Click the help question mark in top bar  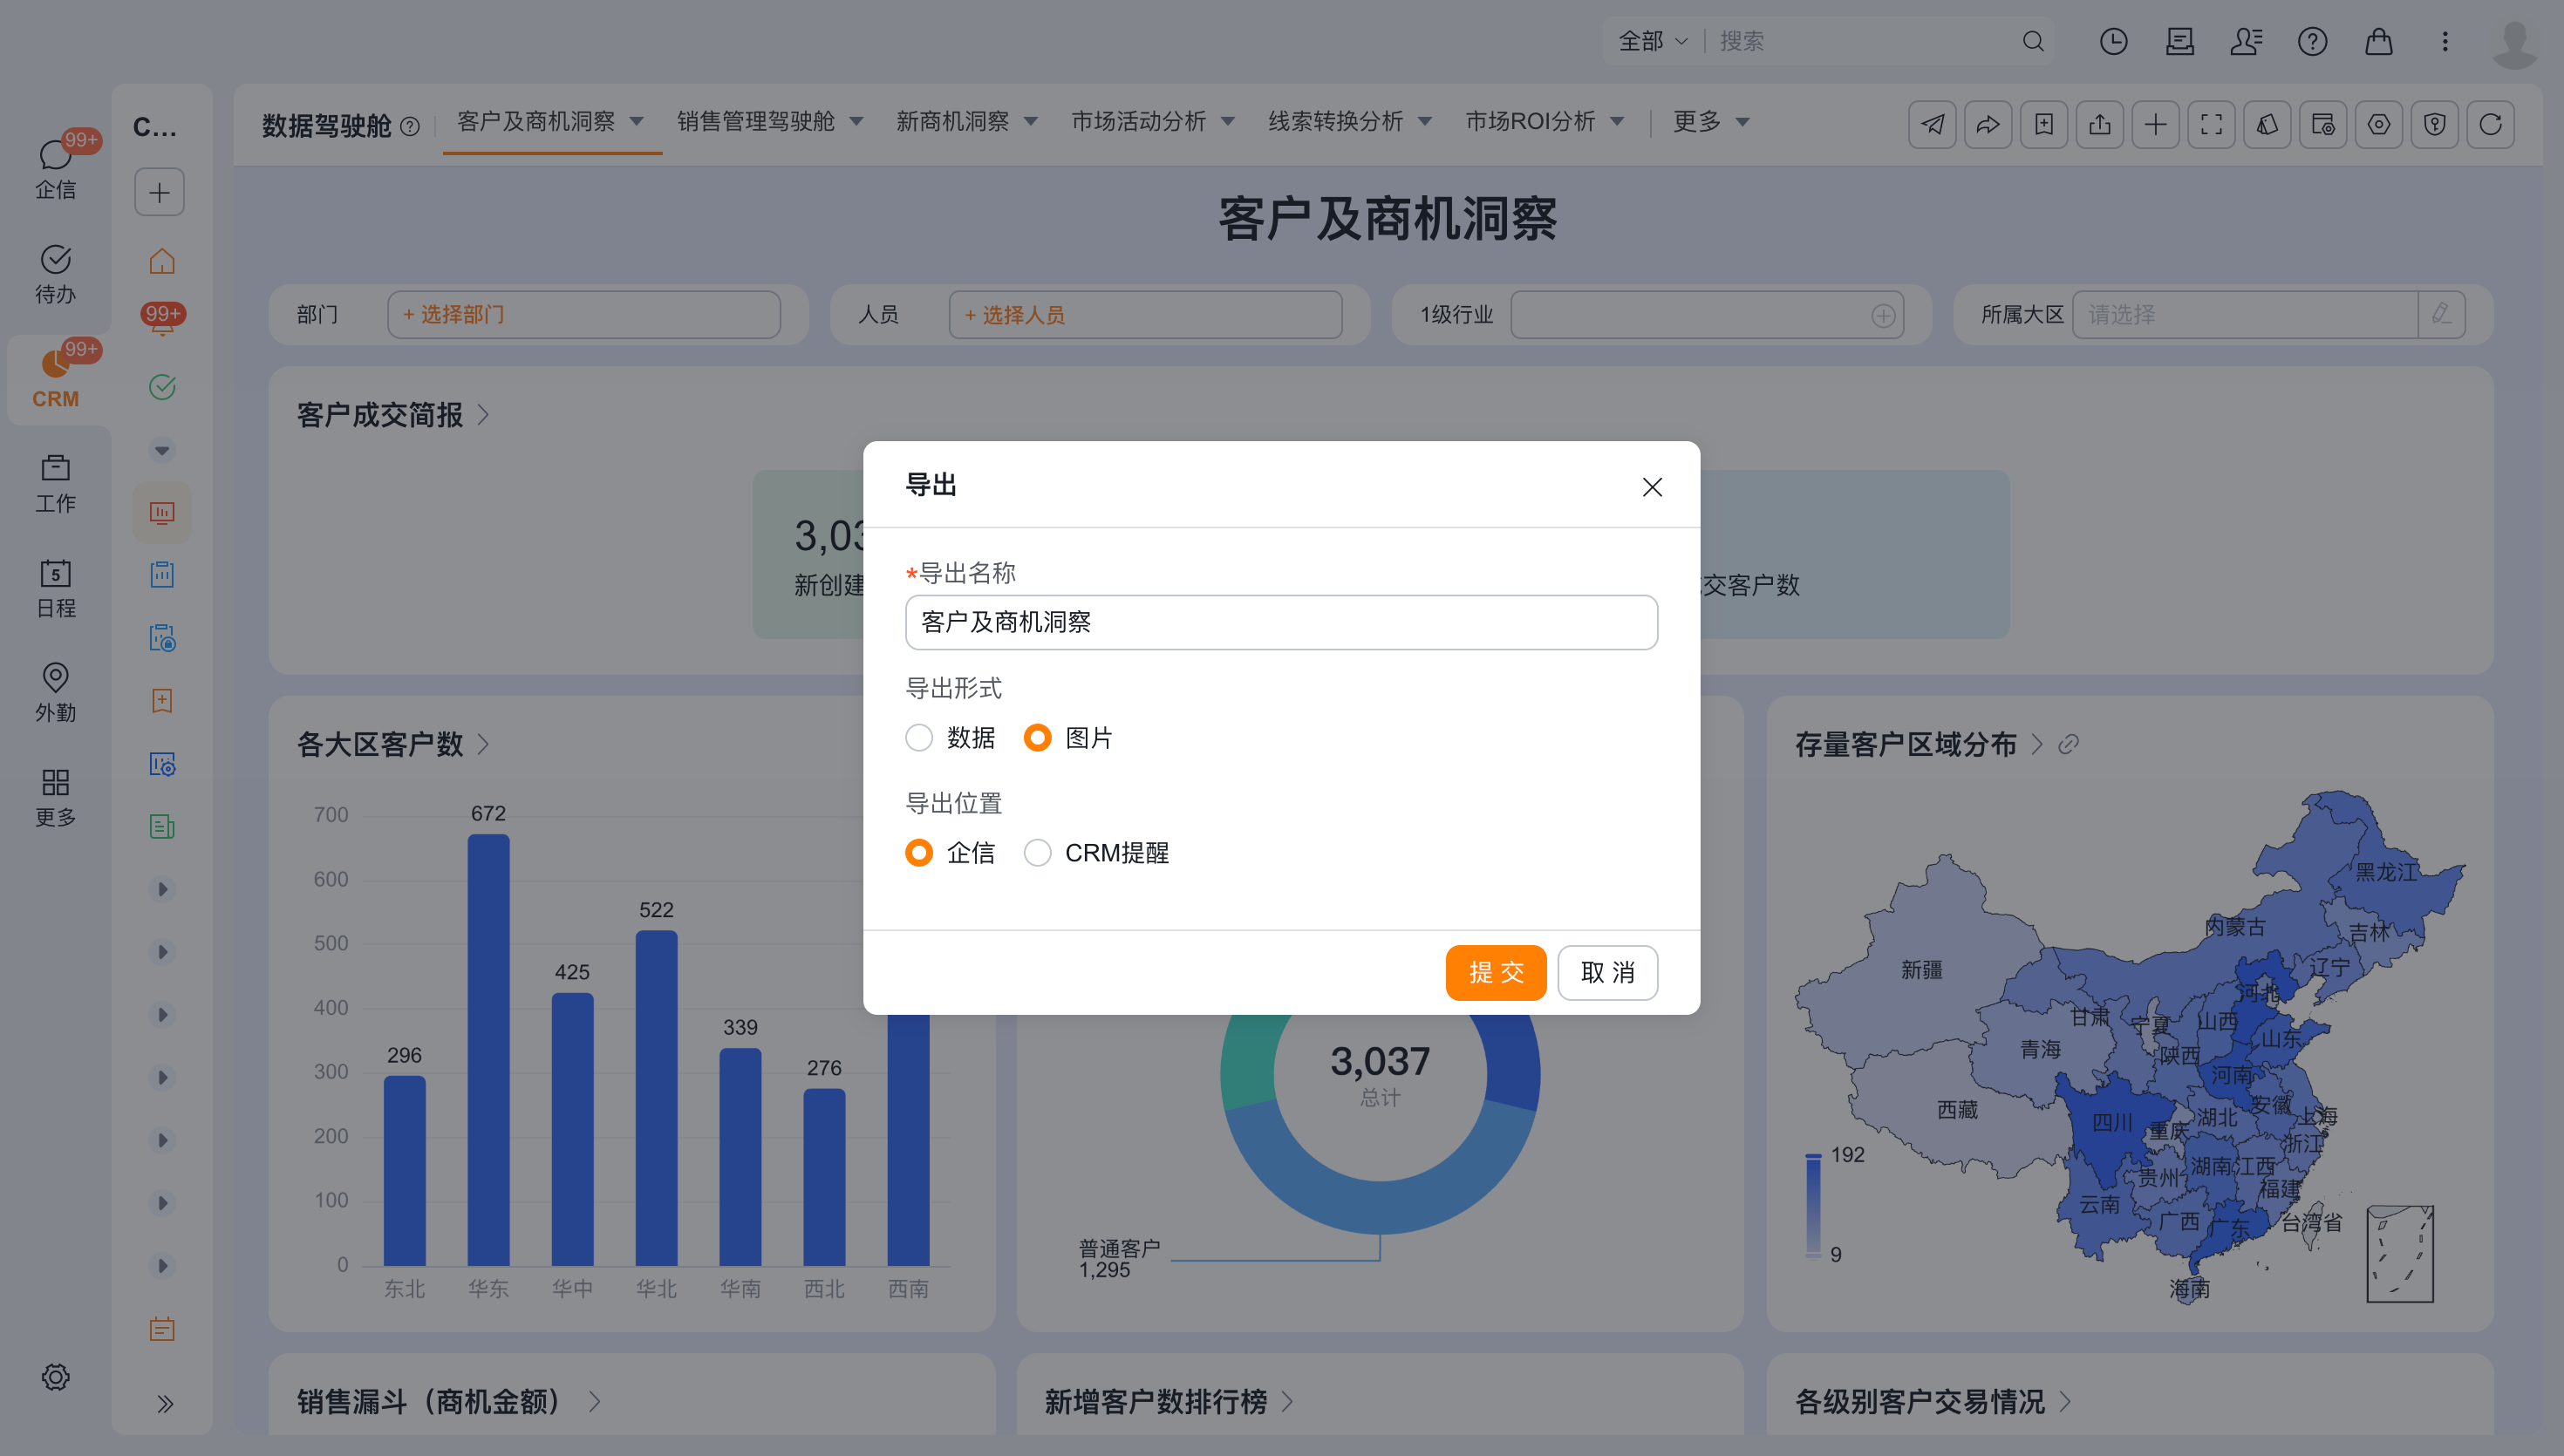tap(2312, 41)
